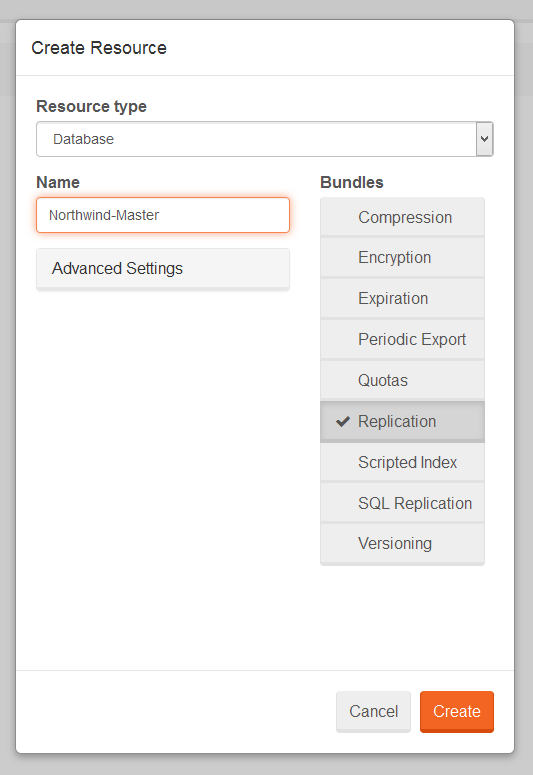Enable the Quotas bundle

pyautogui.click(x=402, y=381)
